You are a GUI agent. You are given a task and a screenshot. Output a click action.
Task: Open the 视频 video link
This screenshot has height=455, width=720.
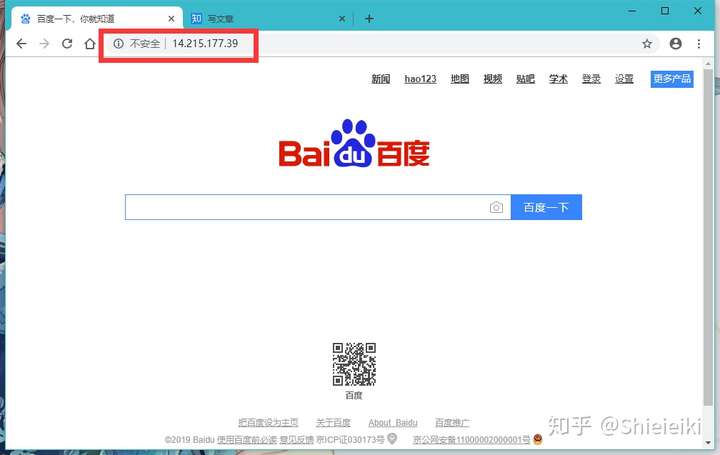pos(493,79)
